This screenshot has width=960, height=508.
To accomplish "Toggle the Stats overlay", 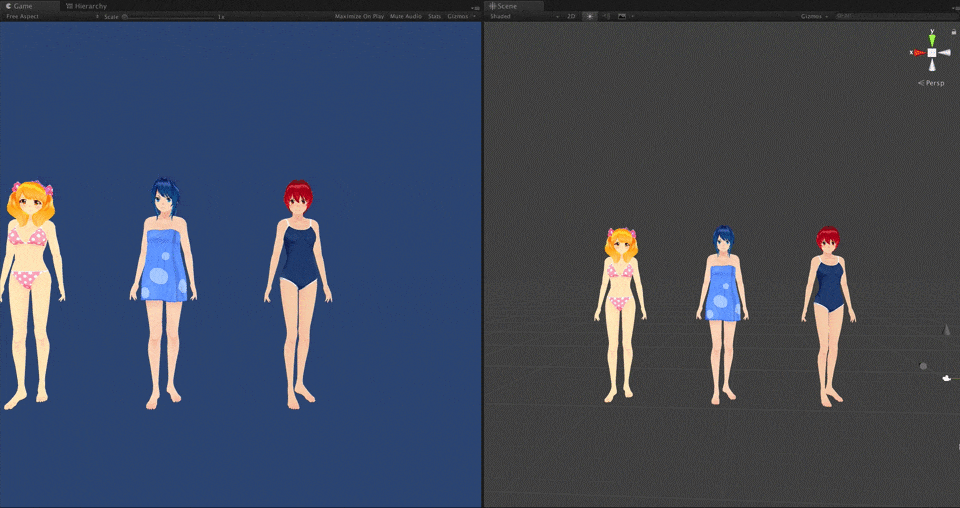I will (x=435, y=17).
